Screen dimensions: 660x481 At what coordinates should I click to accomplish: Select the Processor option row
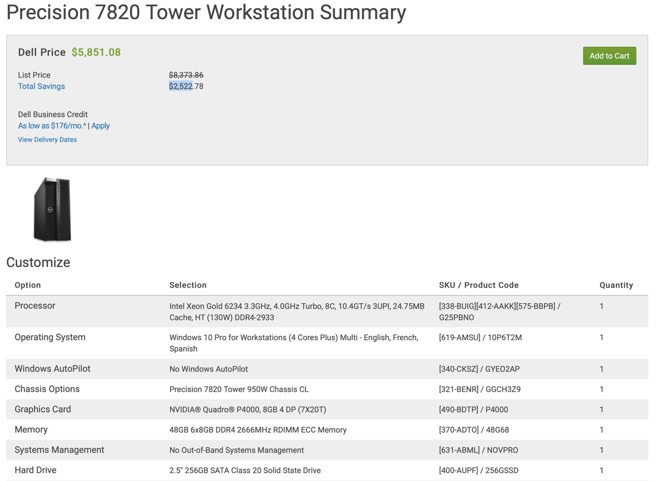coord(327,311)
